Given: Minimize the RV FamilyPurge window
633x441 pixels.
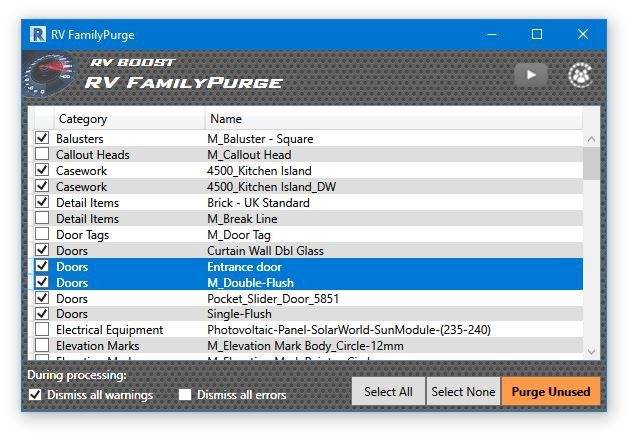Looking at the screenshot, I should coord(491,35).
